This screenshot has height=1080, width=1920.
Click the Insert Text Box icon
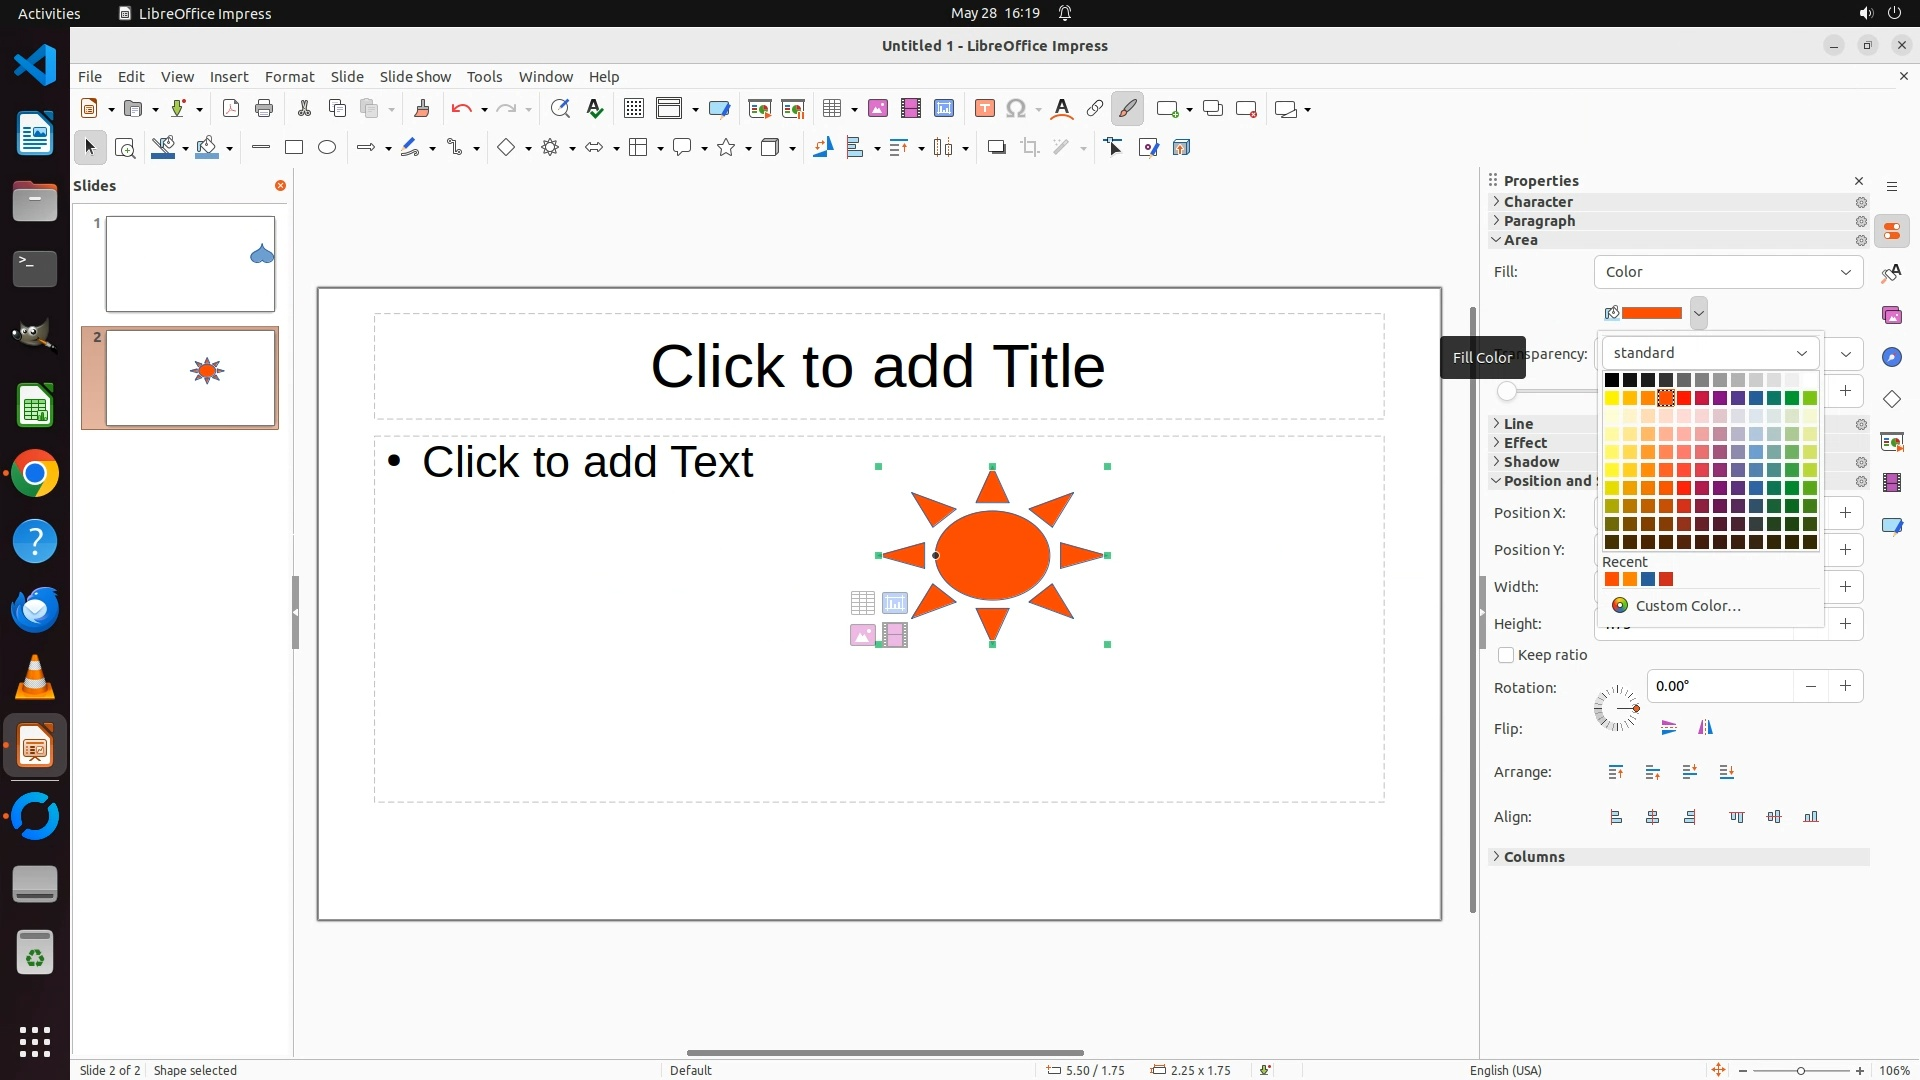click(x=984, y=109)
